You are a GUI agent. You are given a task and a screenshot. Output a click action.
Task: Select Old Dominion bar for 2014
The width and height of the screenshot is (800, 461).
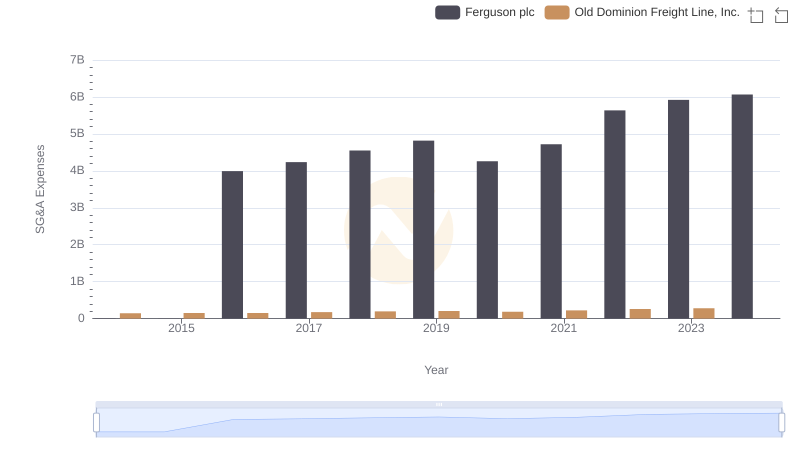click(131, 316)
